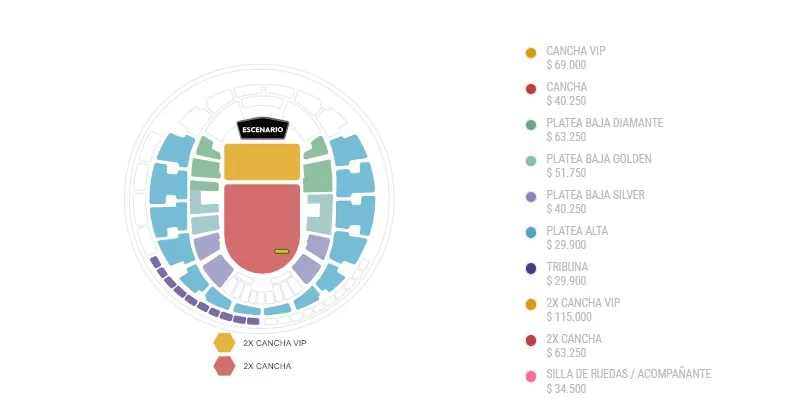This screenshot has width=801, height=411.
Task: Select the Tribuna dark purple legend dot
Action: tap(531, 269)
